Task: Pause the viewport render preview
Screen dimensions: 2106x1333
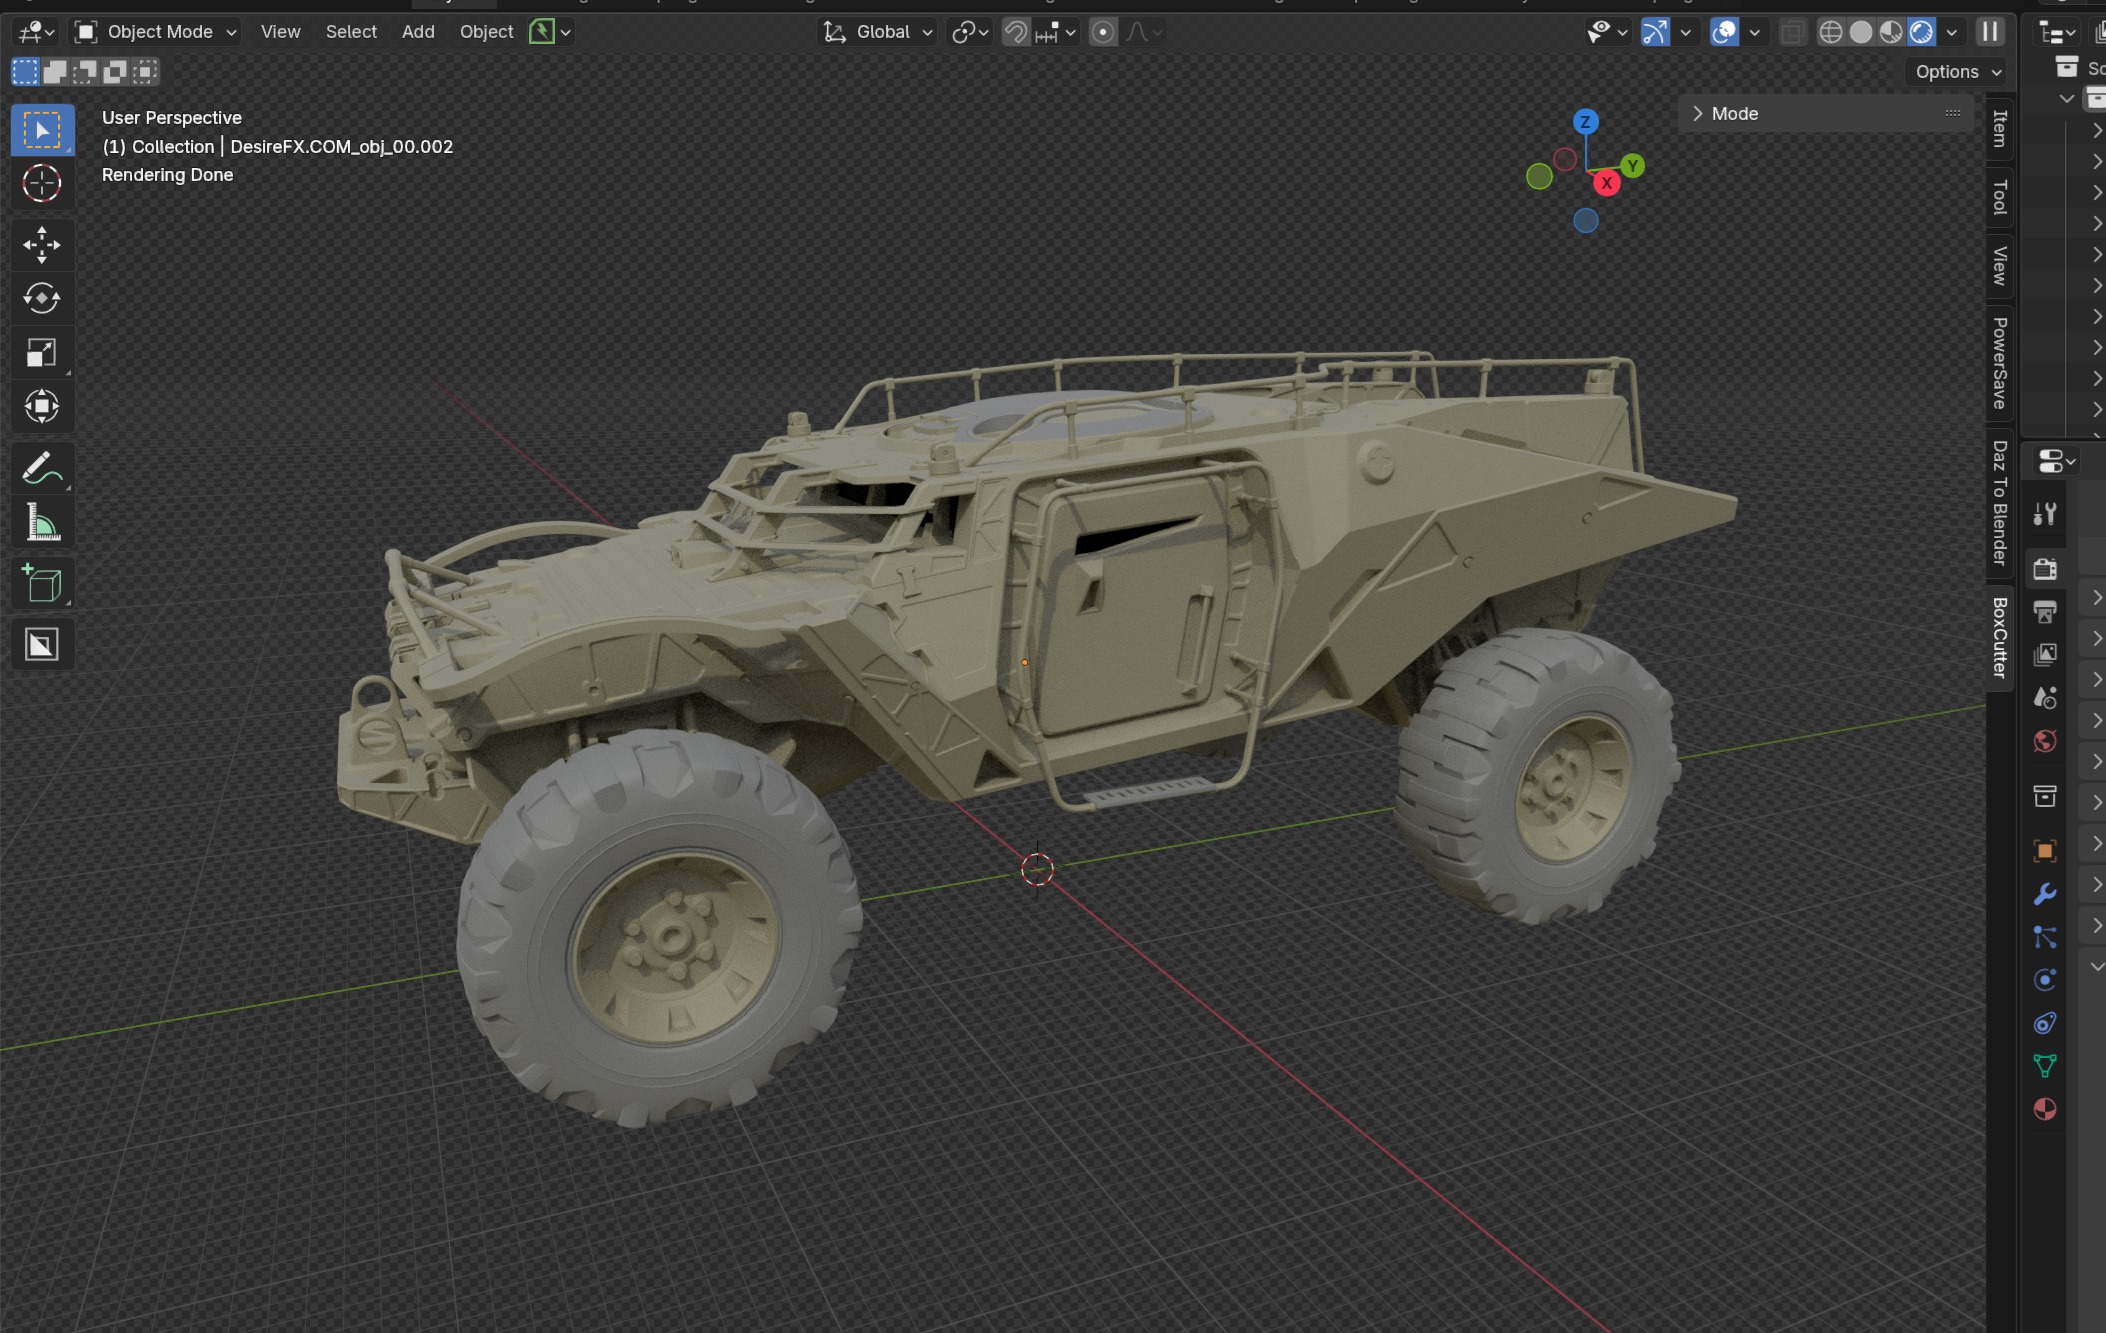Action: pyautogui.click(x=1990, y=32)
